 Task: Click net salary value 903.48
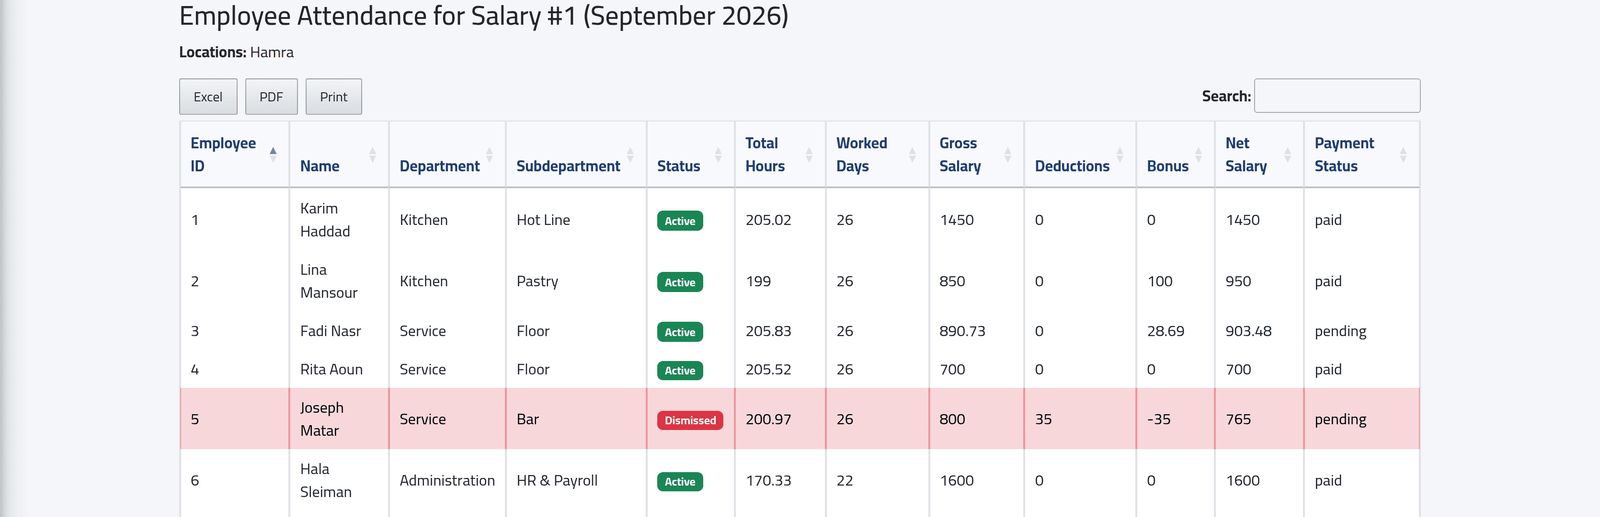pyautogui.click(x=1249, y=331)
